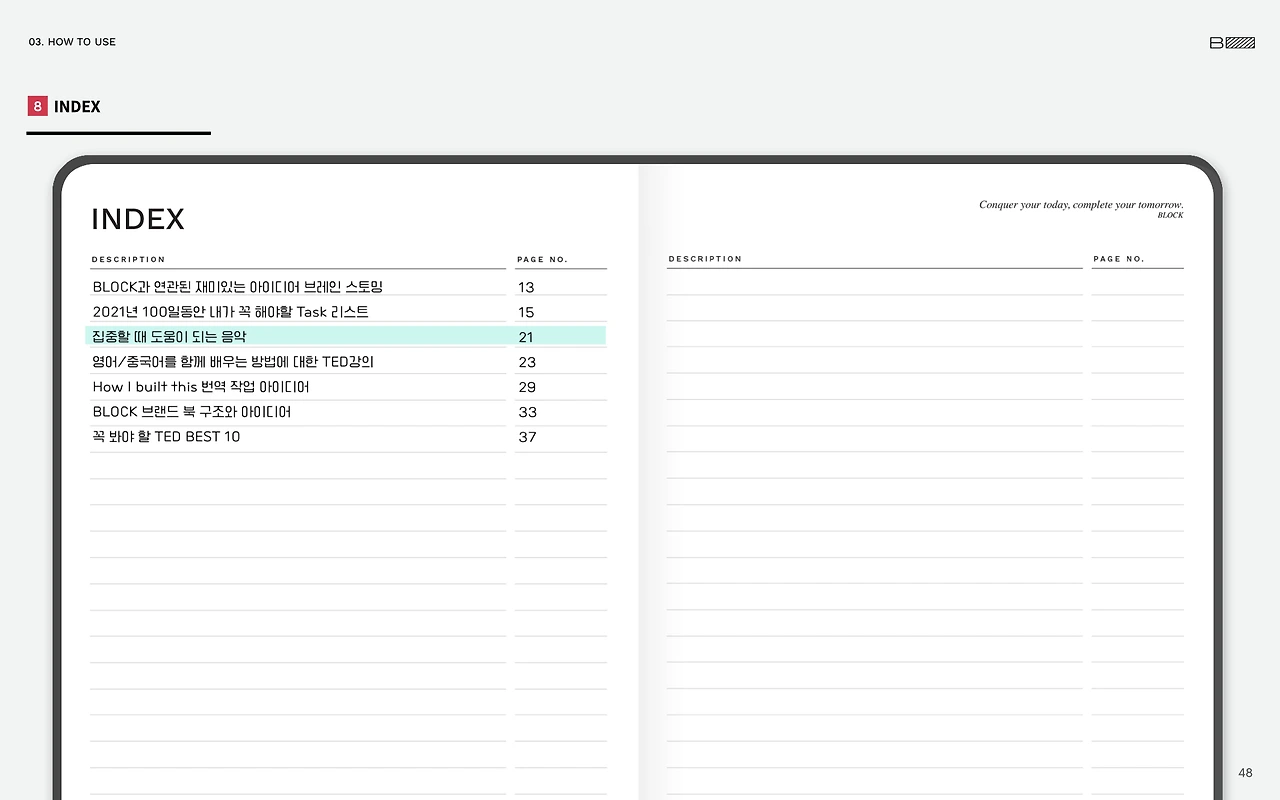This screenshot has height=800, width=1280.
Task: Click the DESCRIPTION header on the left page
Action: click(128, 259)
